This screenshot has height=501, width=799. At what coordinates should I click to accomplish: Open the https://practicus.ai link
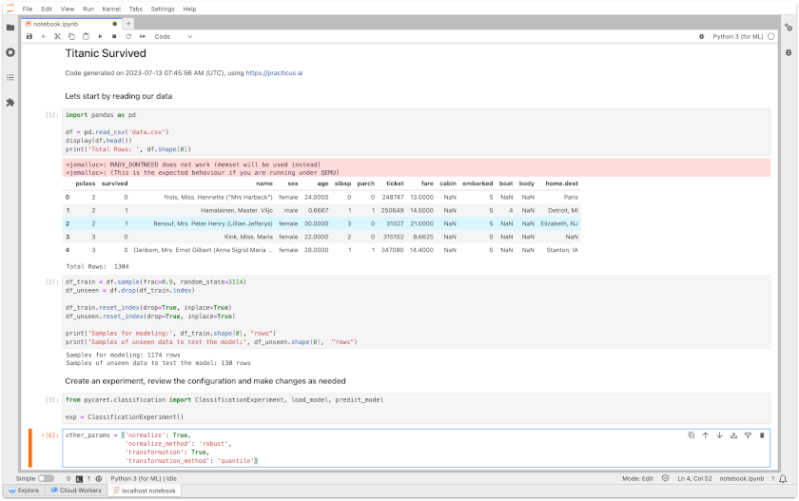pos(274,73)
